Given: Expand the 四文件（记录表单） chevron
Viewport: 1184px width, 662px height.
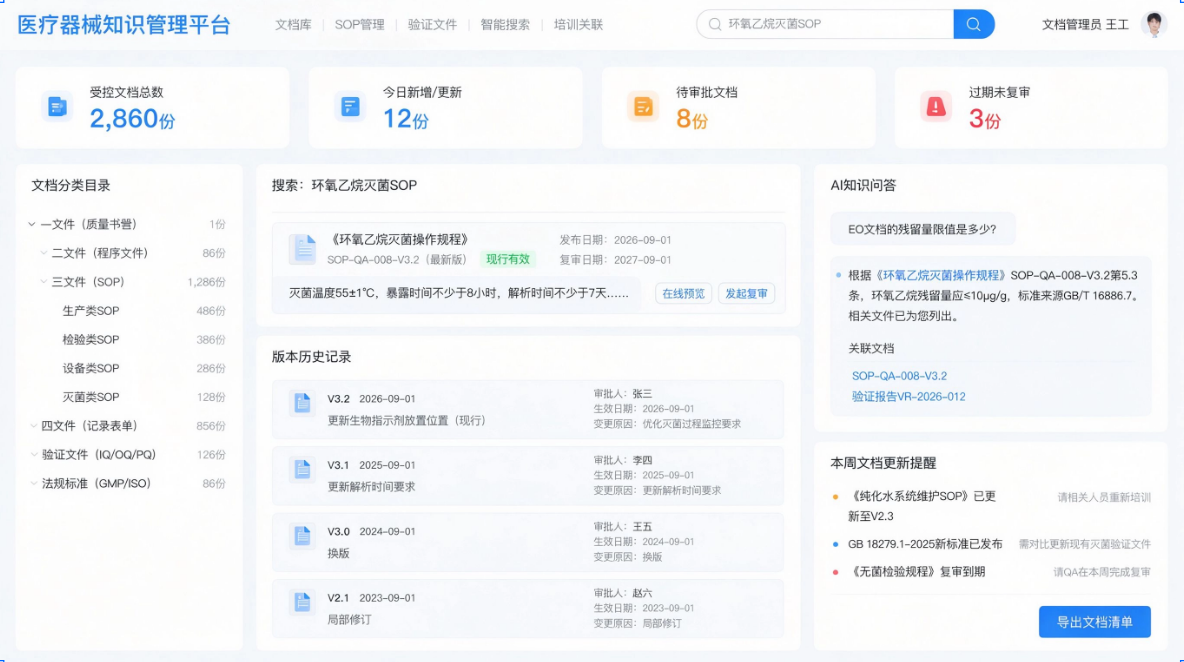Looking at the screenshot, I should pyautogui.click(x=33, y=426).
